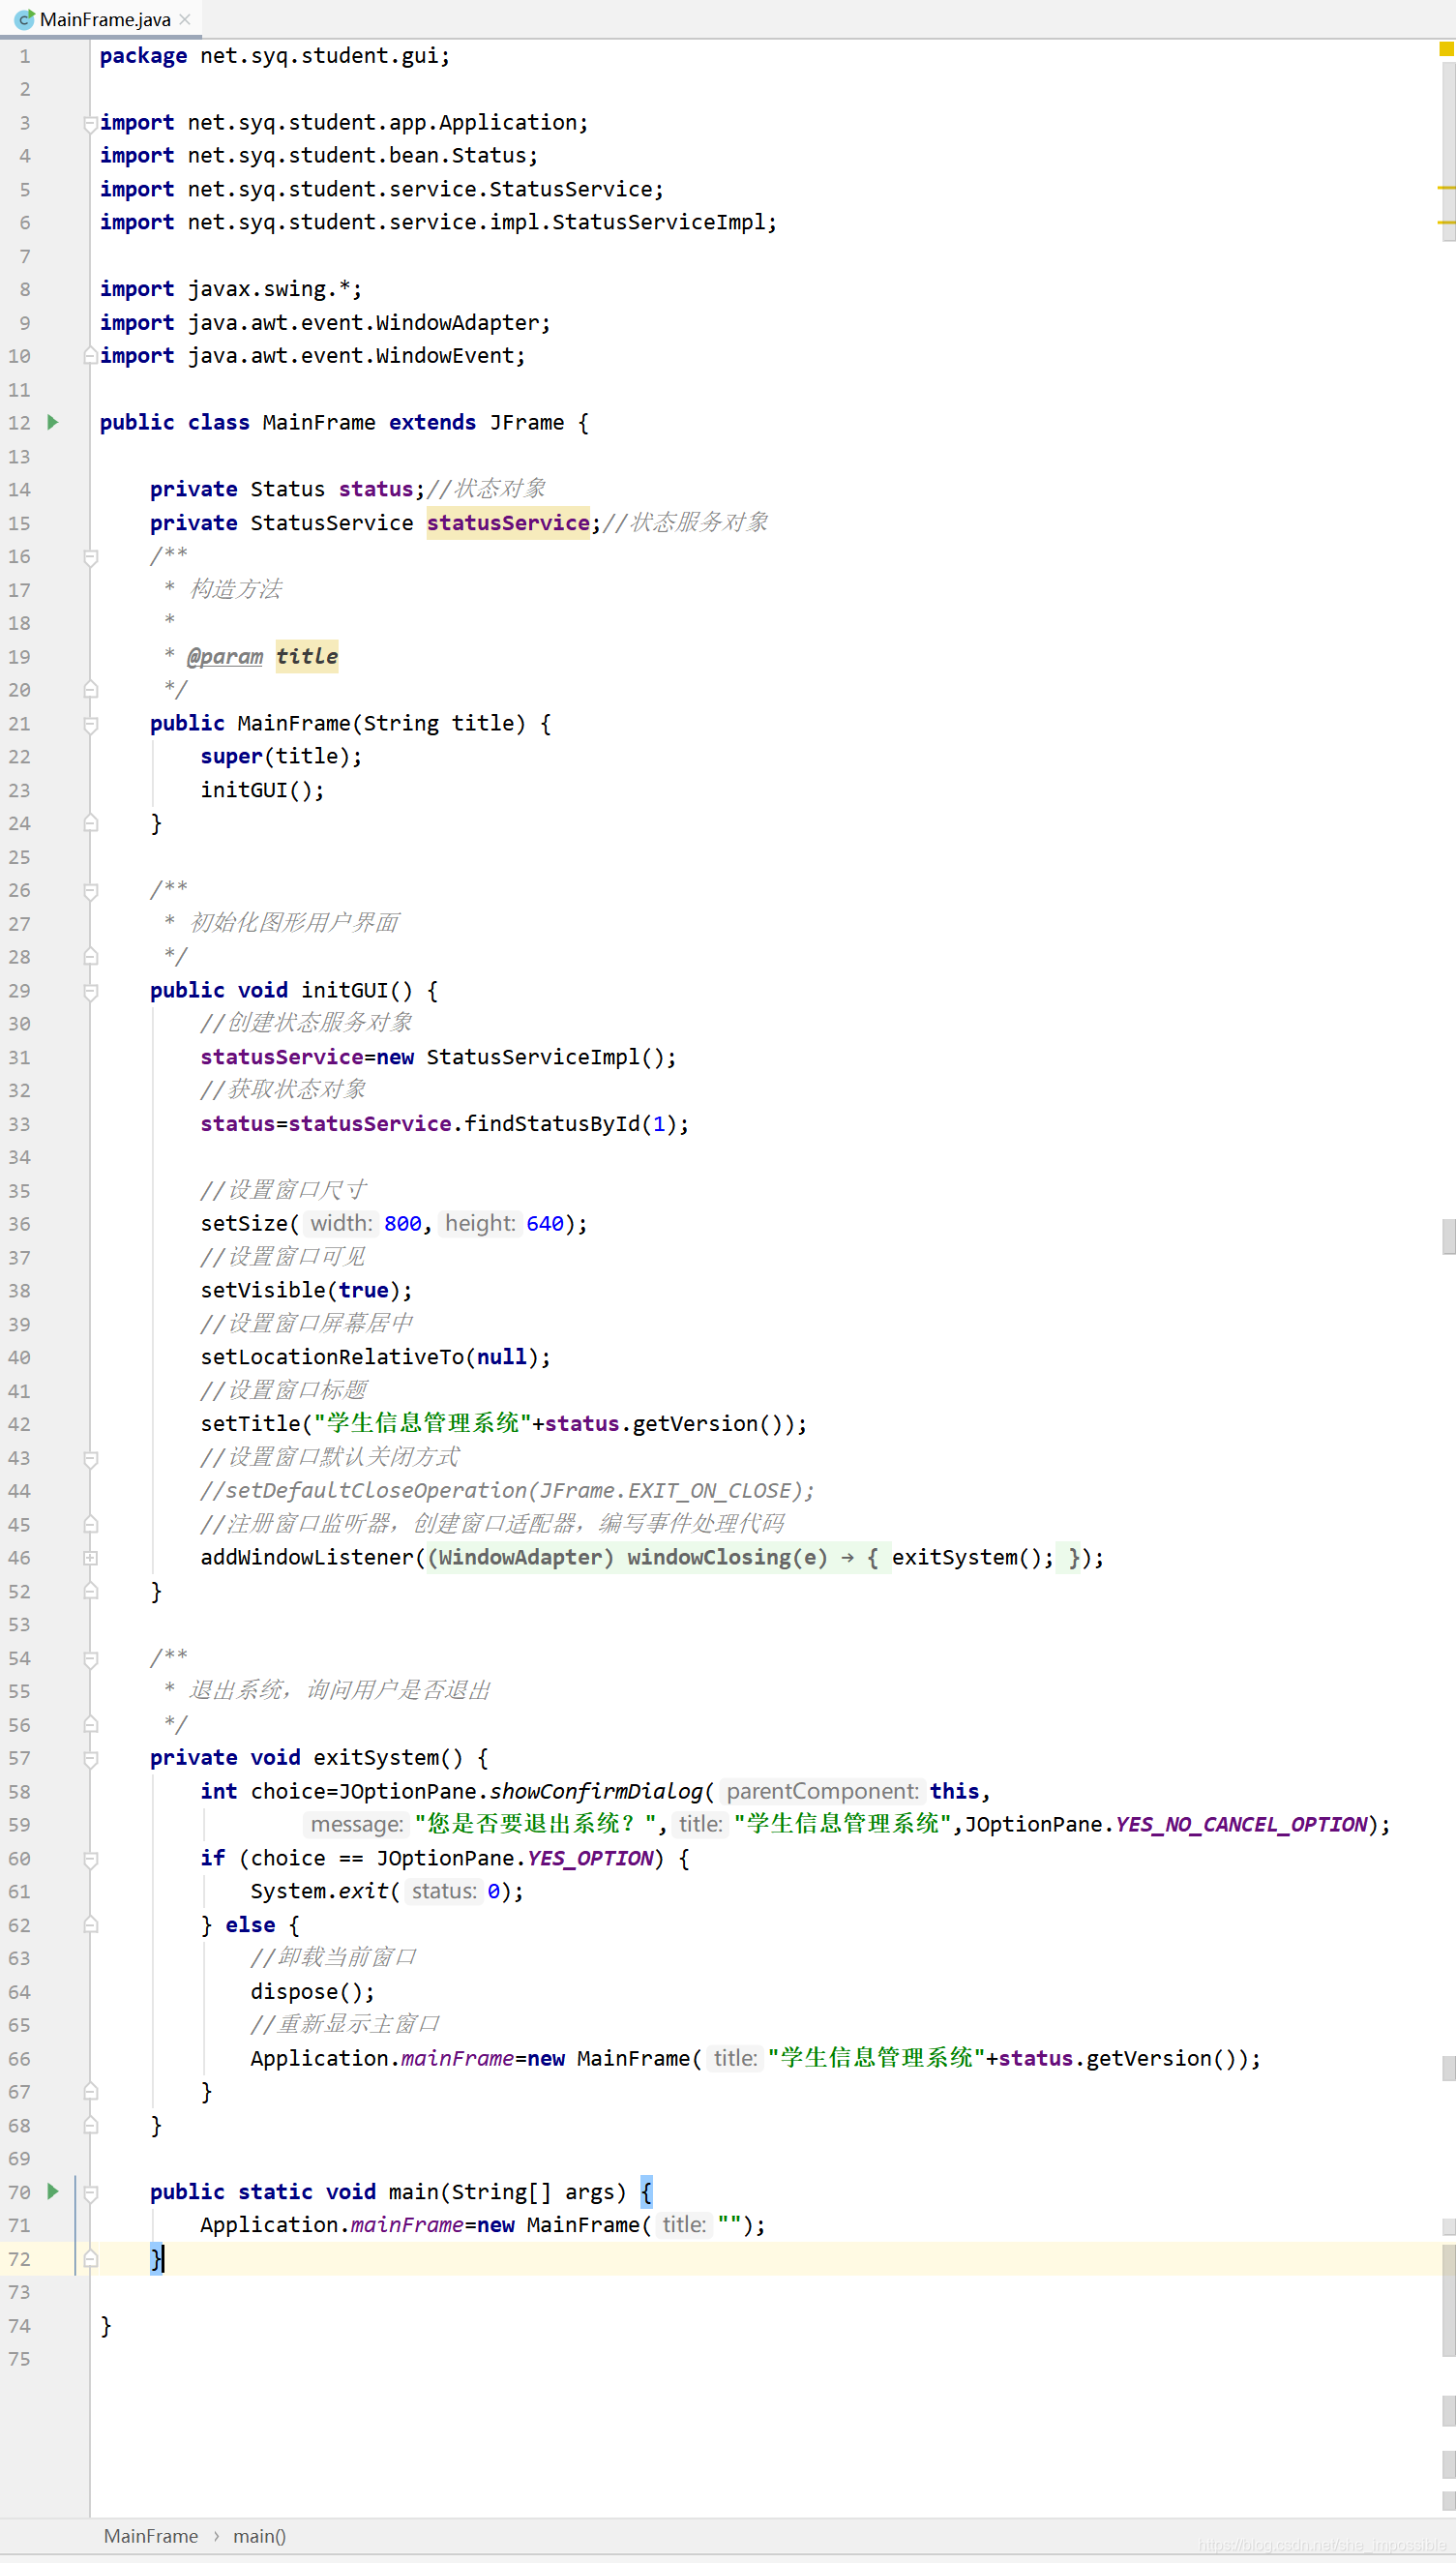
Task: Run MainFrame class from line 12 gutter
Action: [x=53, y=422]
